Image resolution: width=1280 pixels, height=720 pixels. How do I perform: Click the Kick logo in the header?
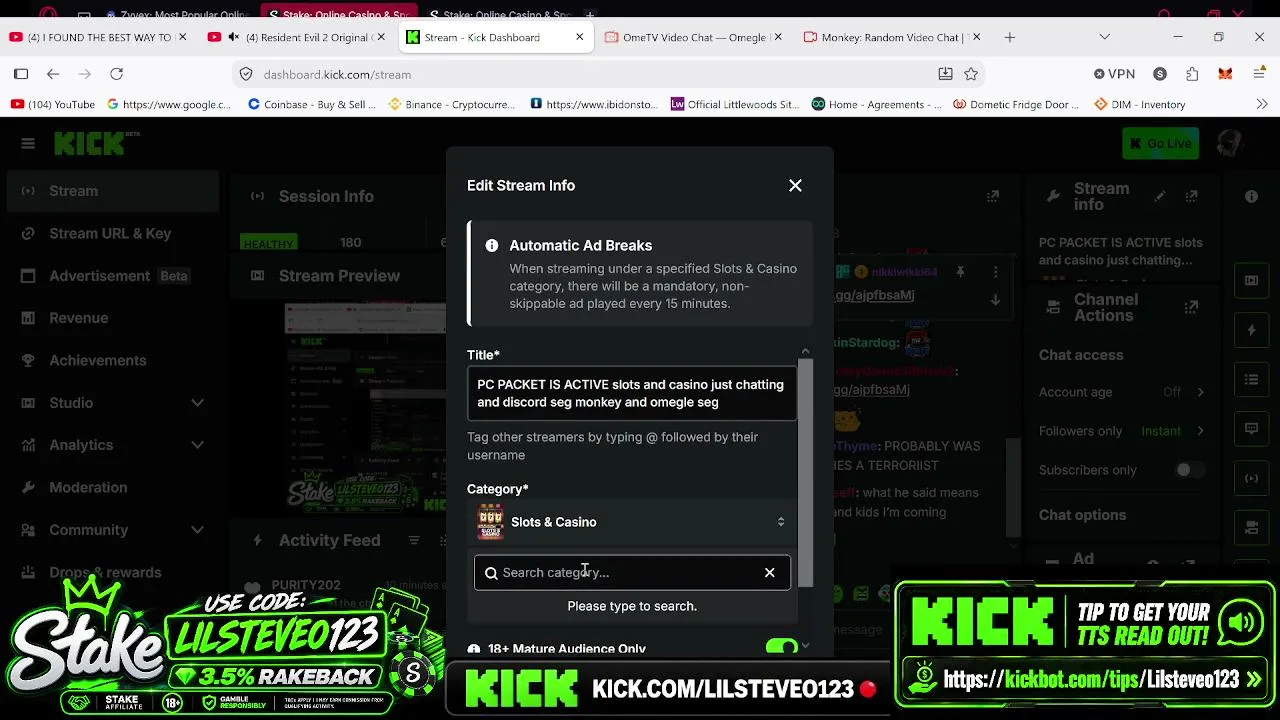point(90,144)
